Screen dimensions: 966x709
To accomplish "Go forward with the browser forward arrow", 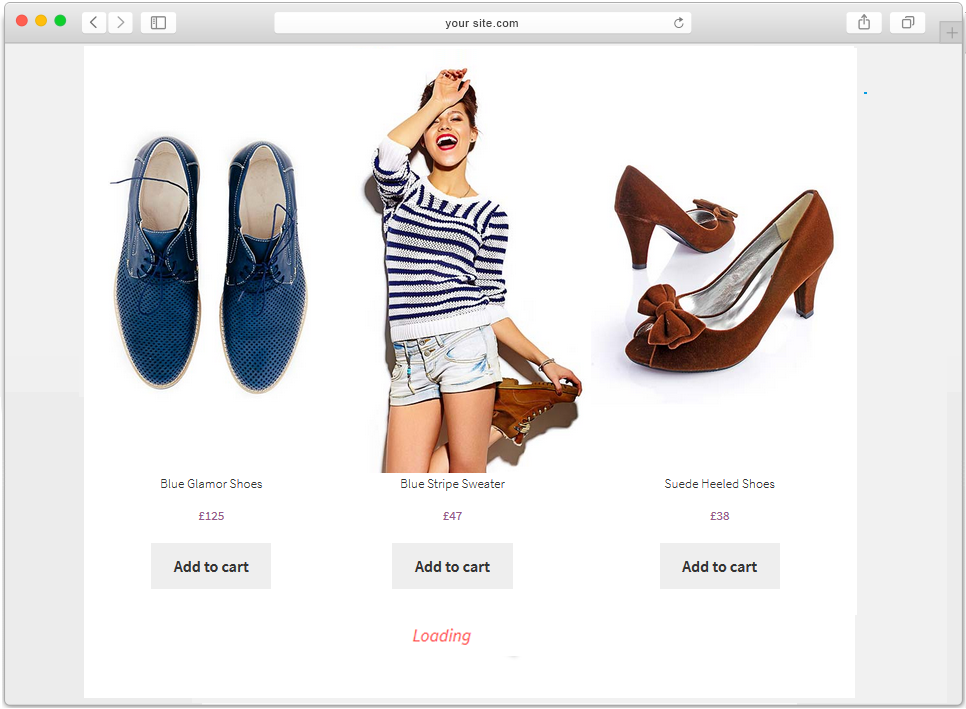I will coord(121,23).
